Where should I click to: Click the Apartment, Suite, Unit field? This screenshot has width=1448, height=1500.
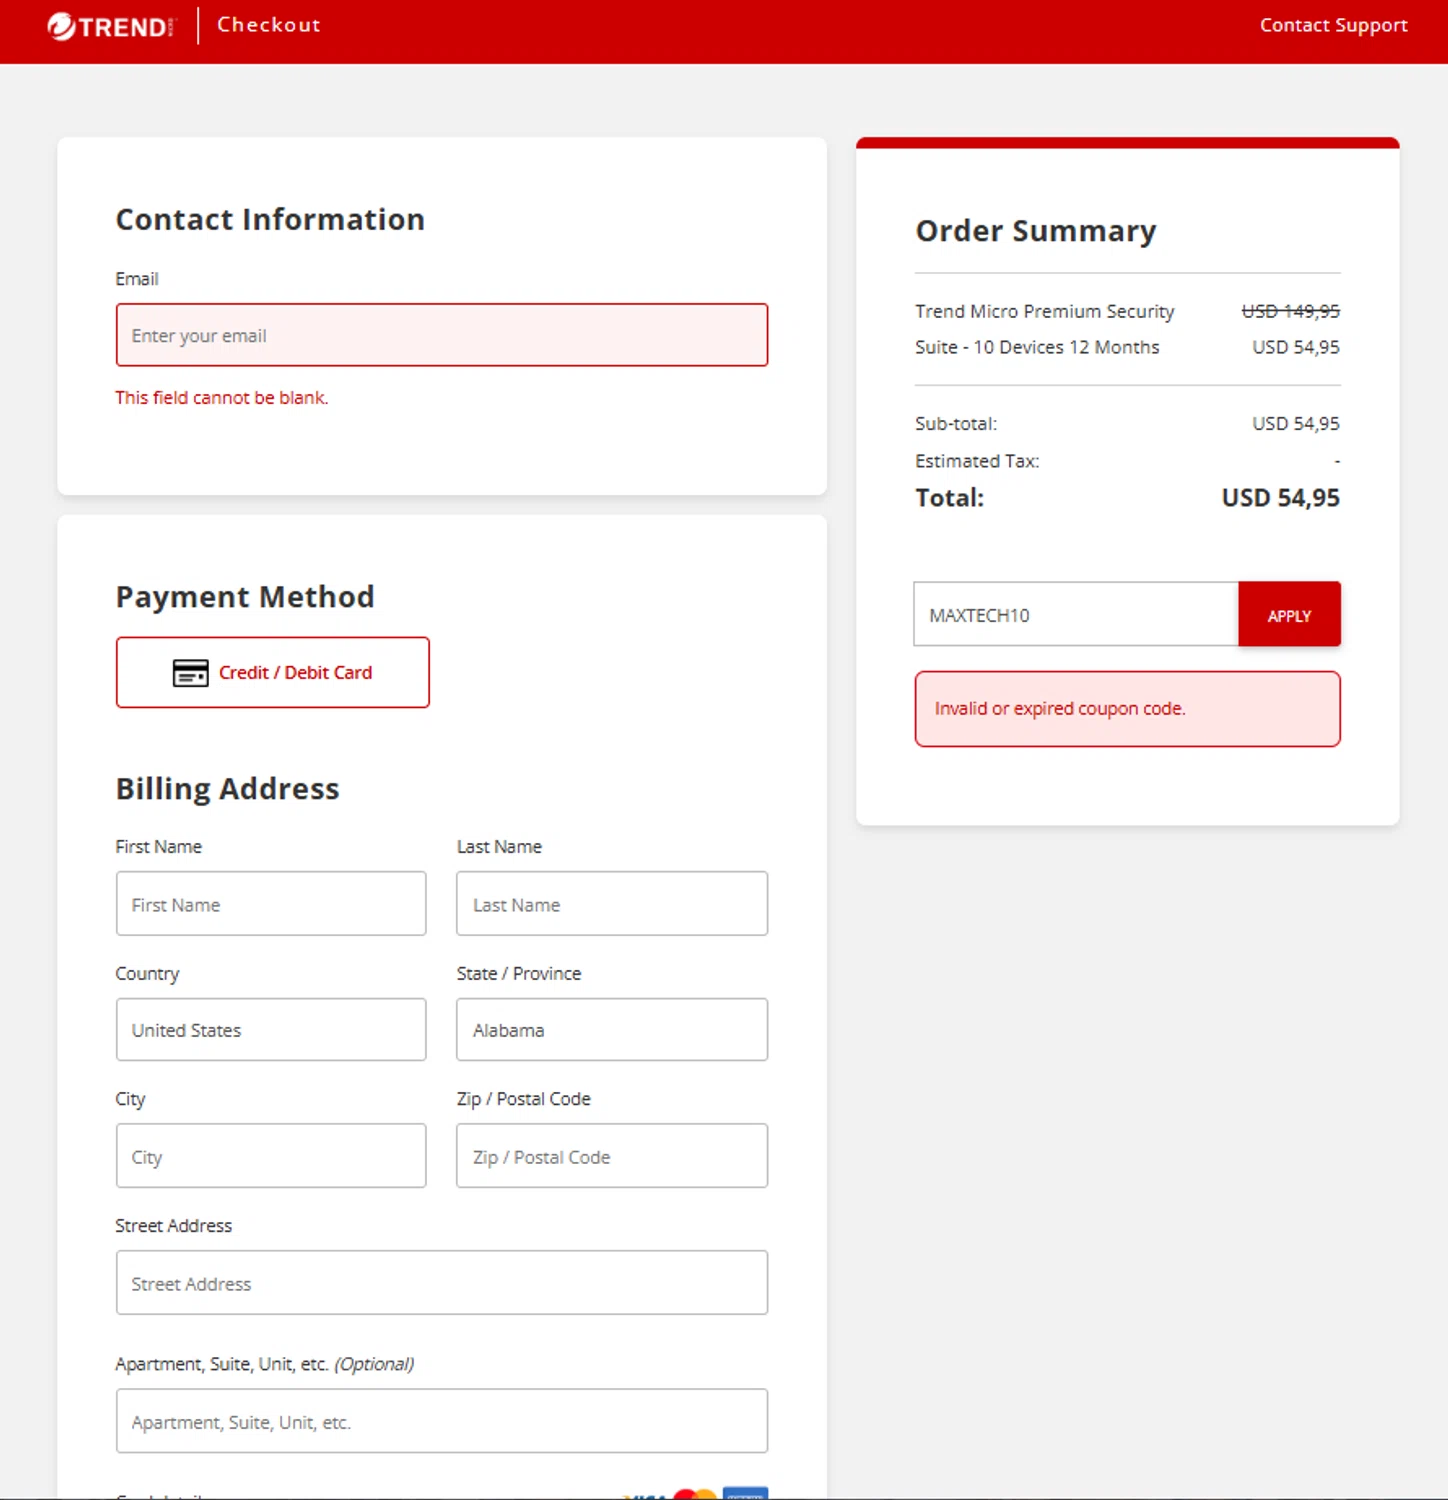[442, 1421]
